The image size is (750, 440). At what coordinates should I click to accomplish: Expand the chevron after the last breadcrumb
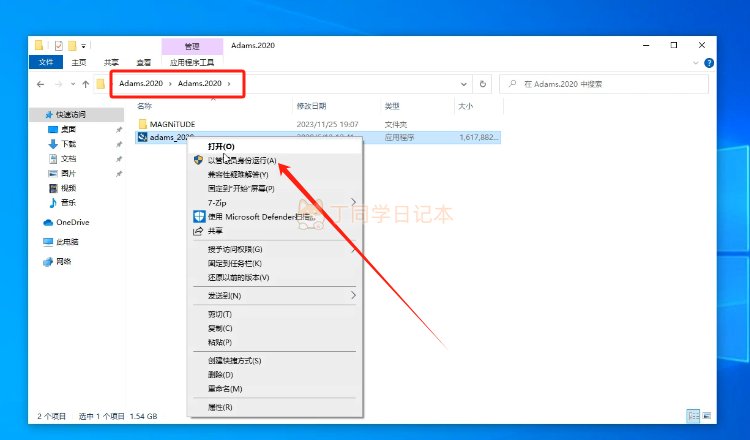229,84
